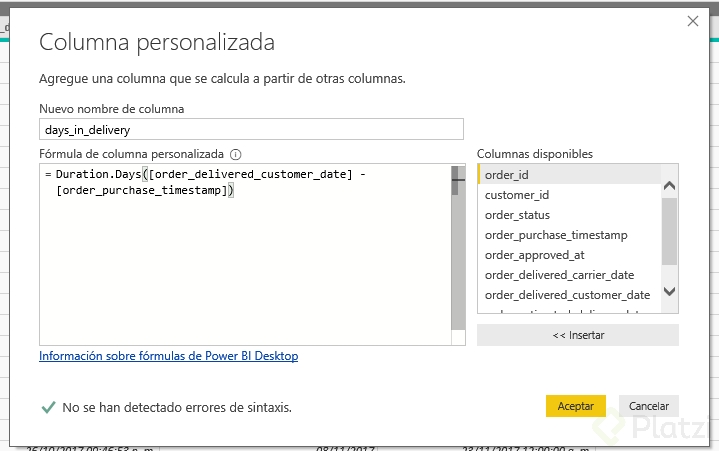Image resolution: width=719 pixels, height=451 pixels.
Task: Click inside the custom column formula editor
Action: 245,254
